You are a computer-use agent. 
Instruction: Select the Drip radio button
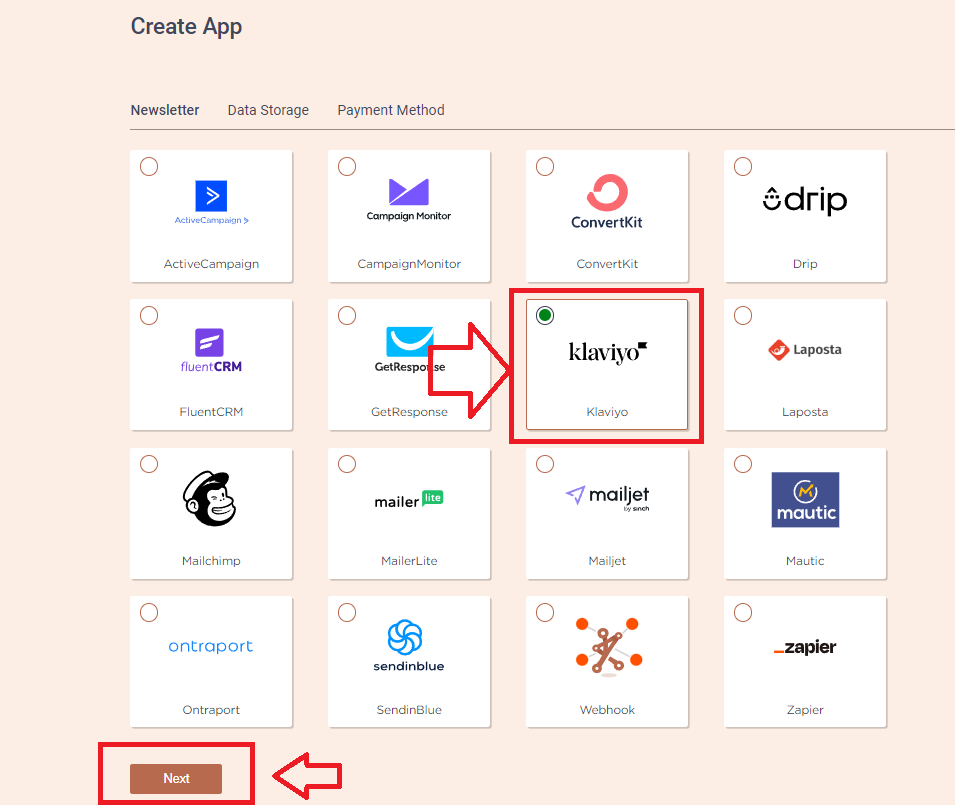click(743, 166)
